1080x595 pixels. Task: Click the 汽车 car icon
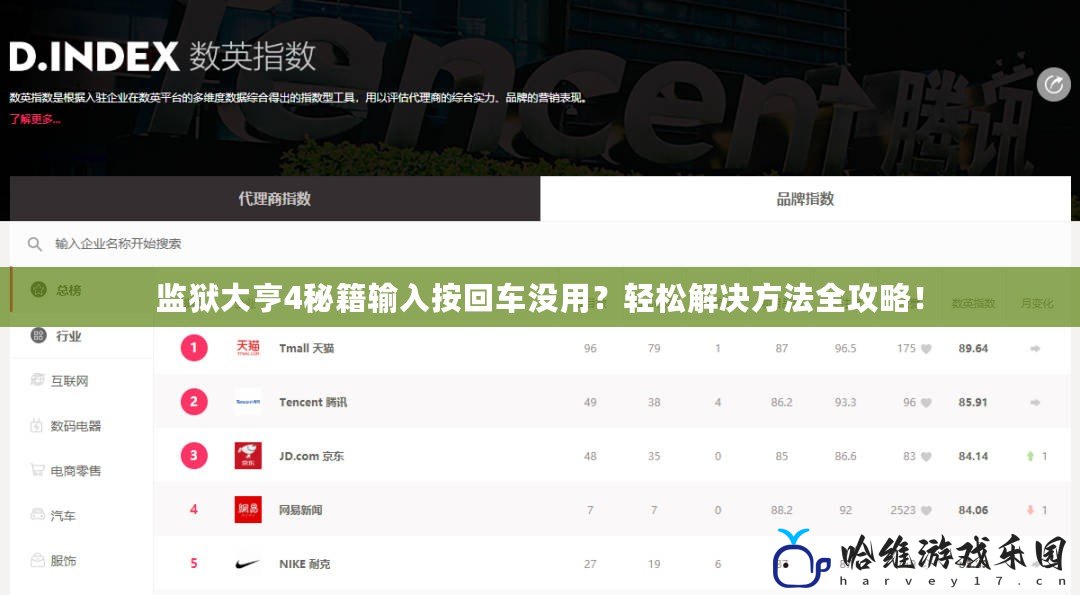pyautogui.click(x=37, y=515)
